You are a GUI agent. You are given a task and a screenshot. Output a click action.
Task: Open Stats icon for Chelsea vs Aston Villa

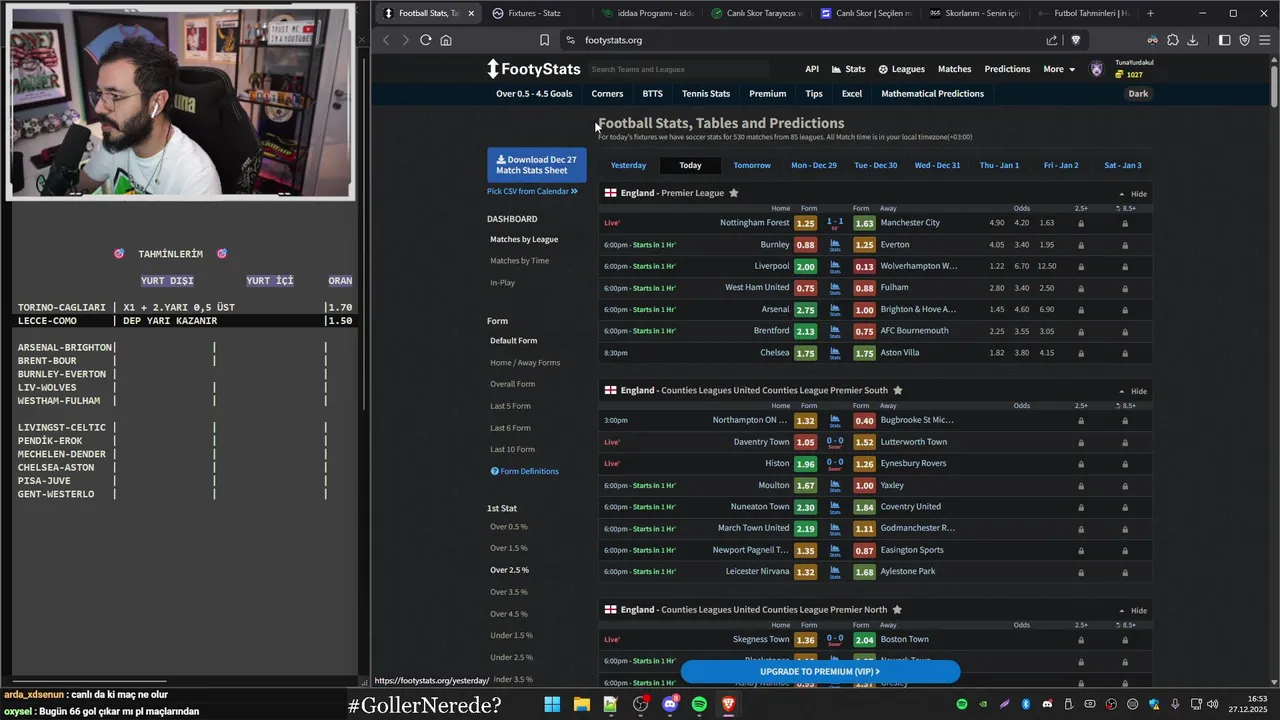click(x=835, y=353)
